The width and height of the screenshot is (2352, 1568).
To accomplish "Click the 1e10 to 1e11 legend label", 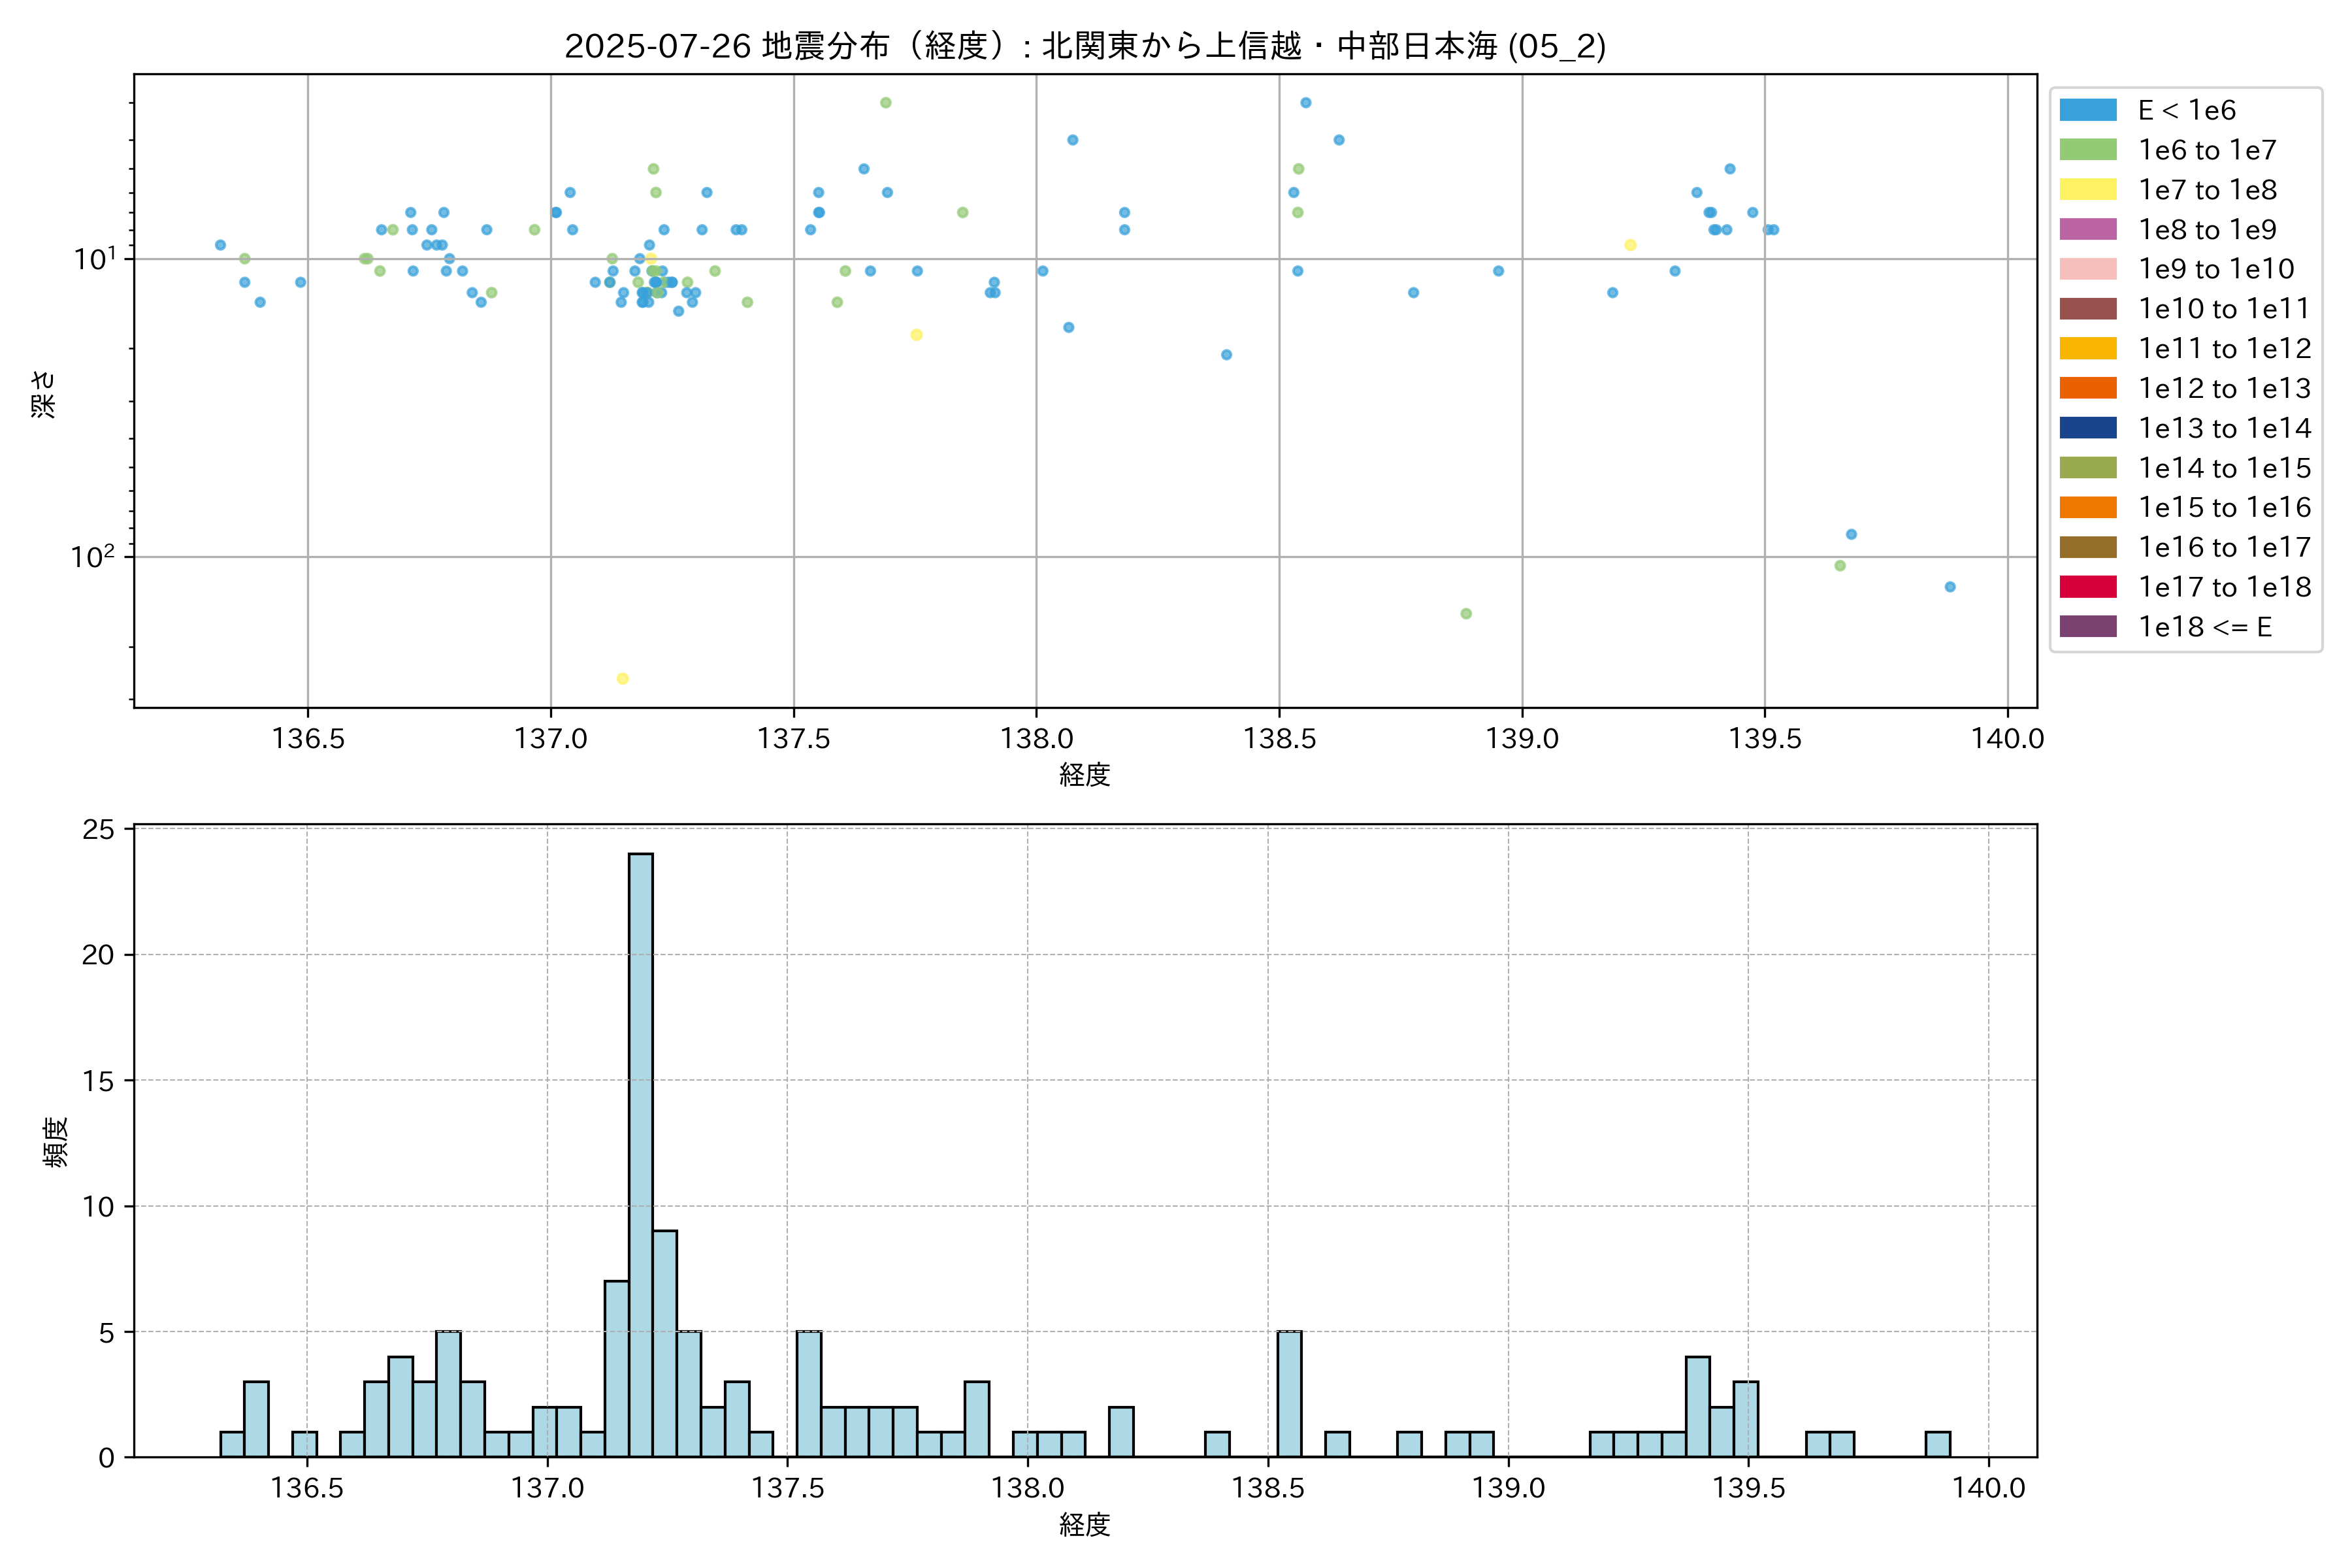I will pos(2223,309).
